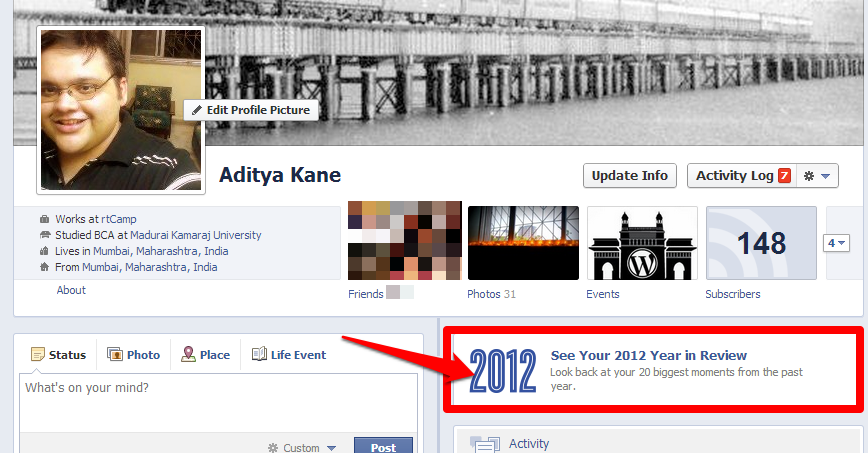Open the gear settings icon beside Activity Log

809,176
